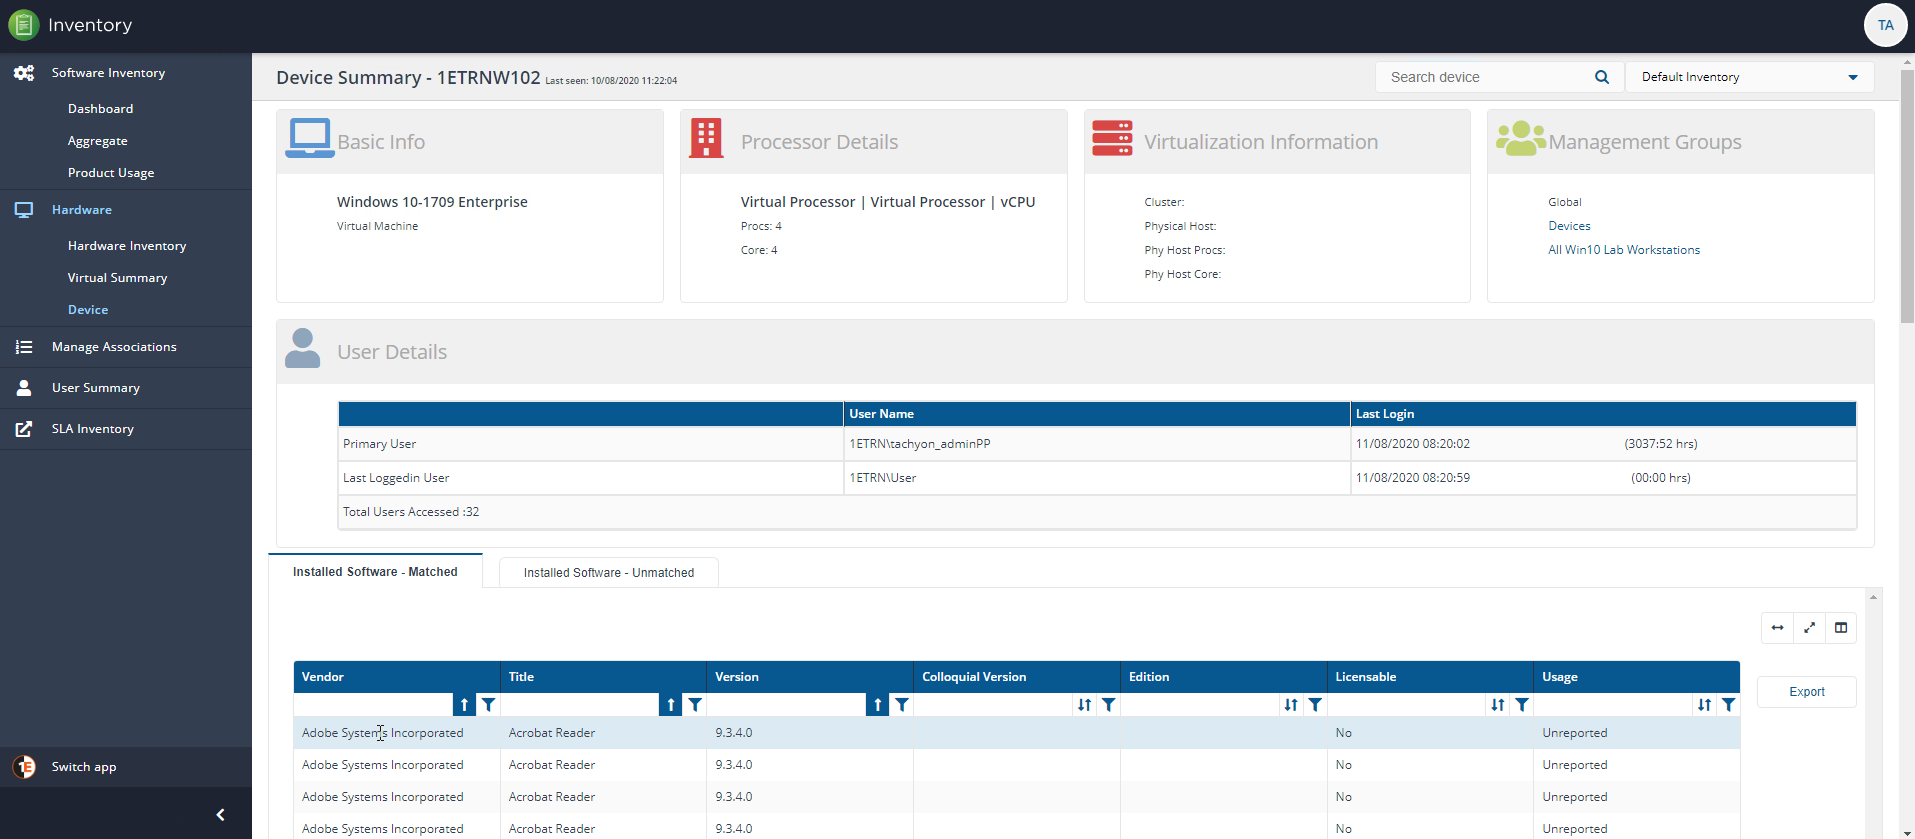The image size is (1915, 839).
Task: Click the Total Users Accessed :32 row
Action: (x=1097, y=512)
